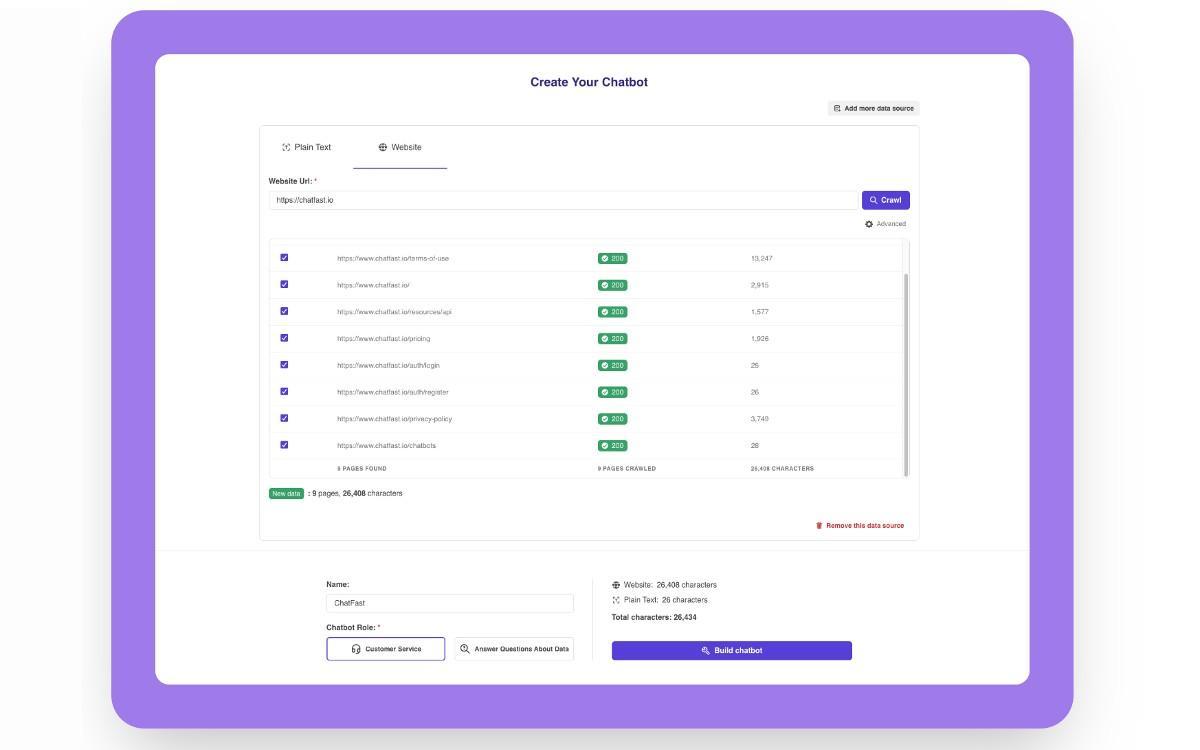Click the globe icon on the Website tab

click(381, 146)
